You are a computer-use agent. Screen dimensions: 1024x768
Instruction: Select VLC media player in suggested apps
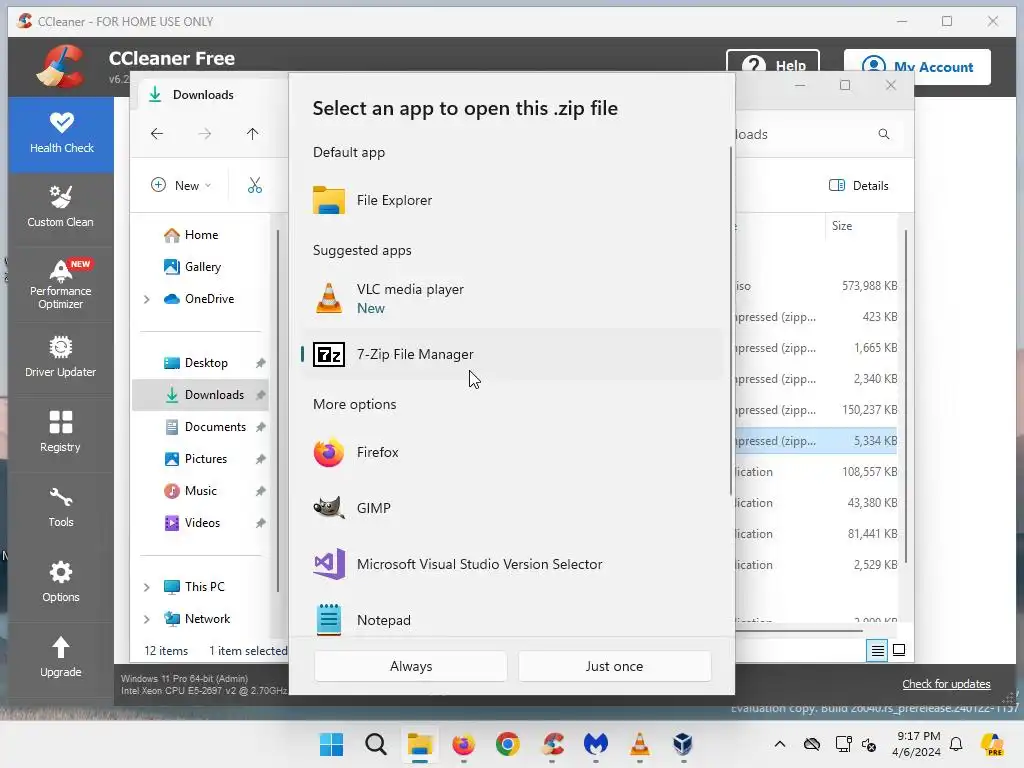click(x=513, y=298)
